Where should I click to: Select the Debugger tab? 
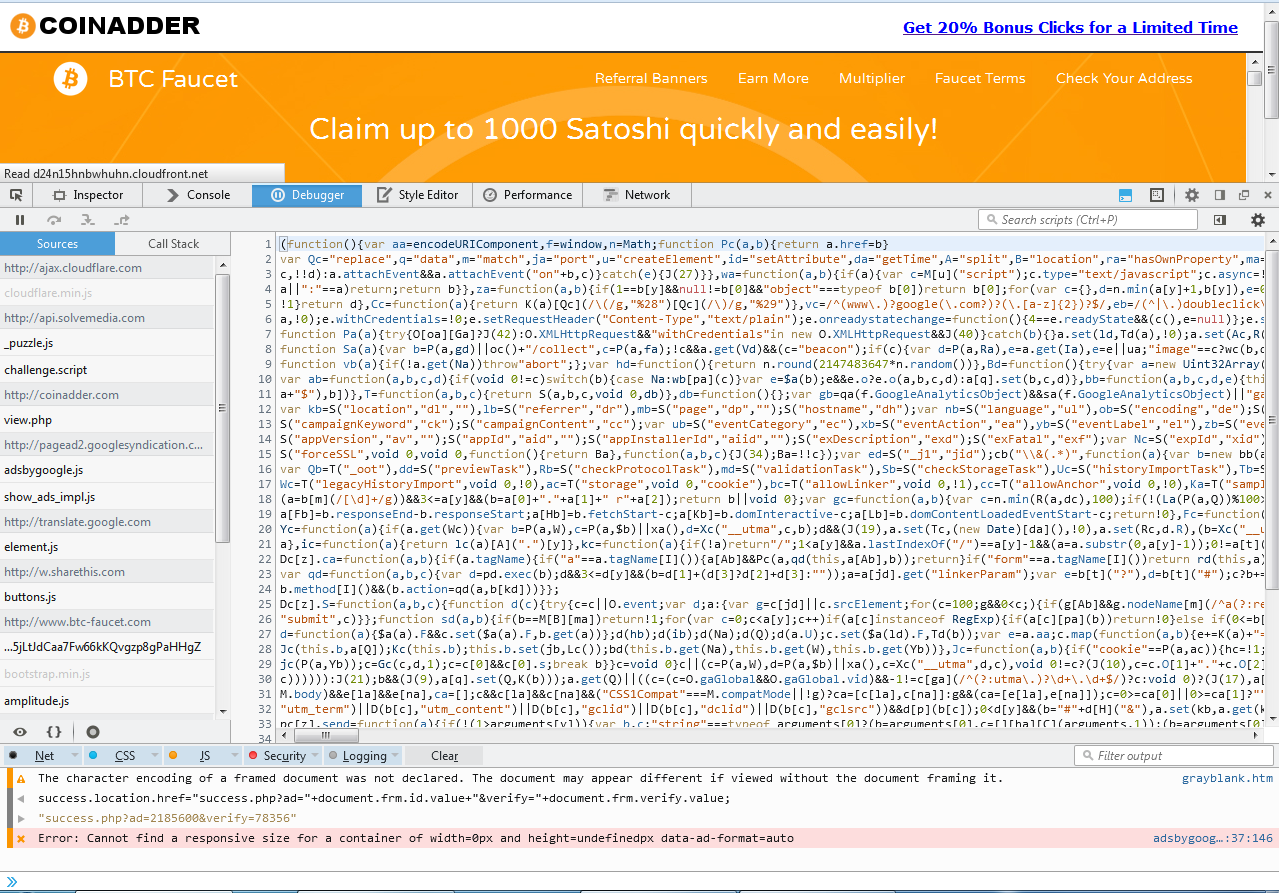click(x=308, y=195)
